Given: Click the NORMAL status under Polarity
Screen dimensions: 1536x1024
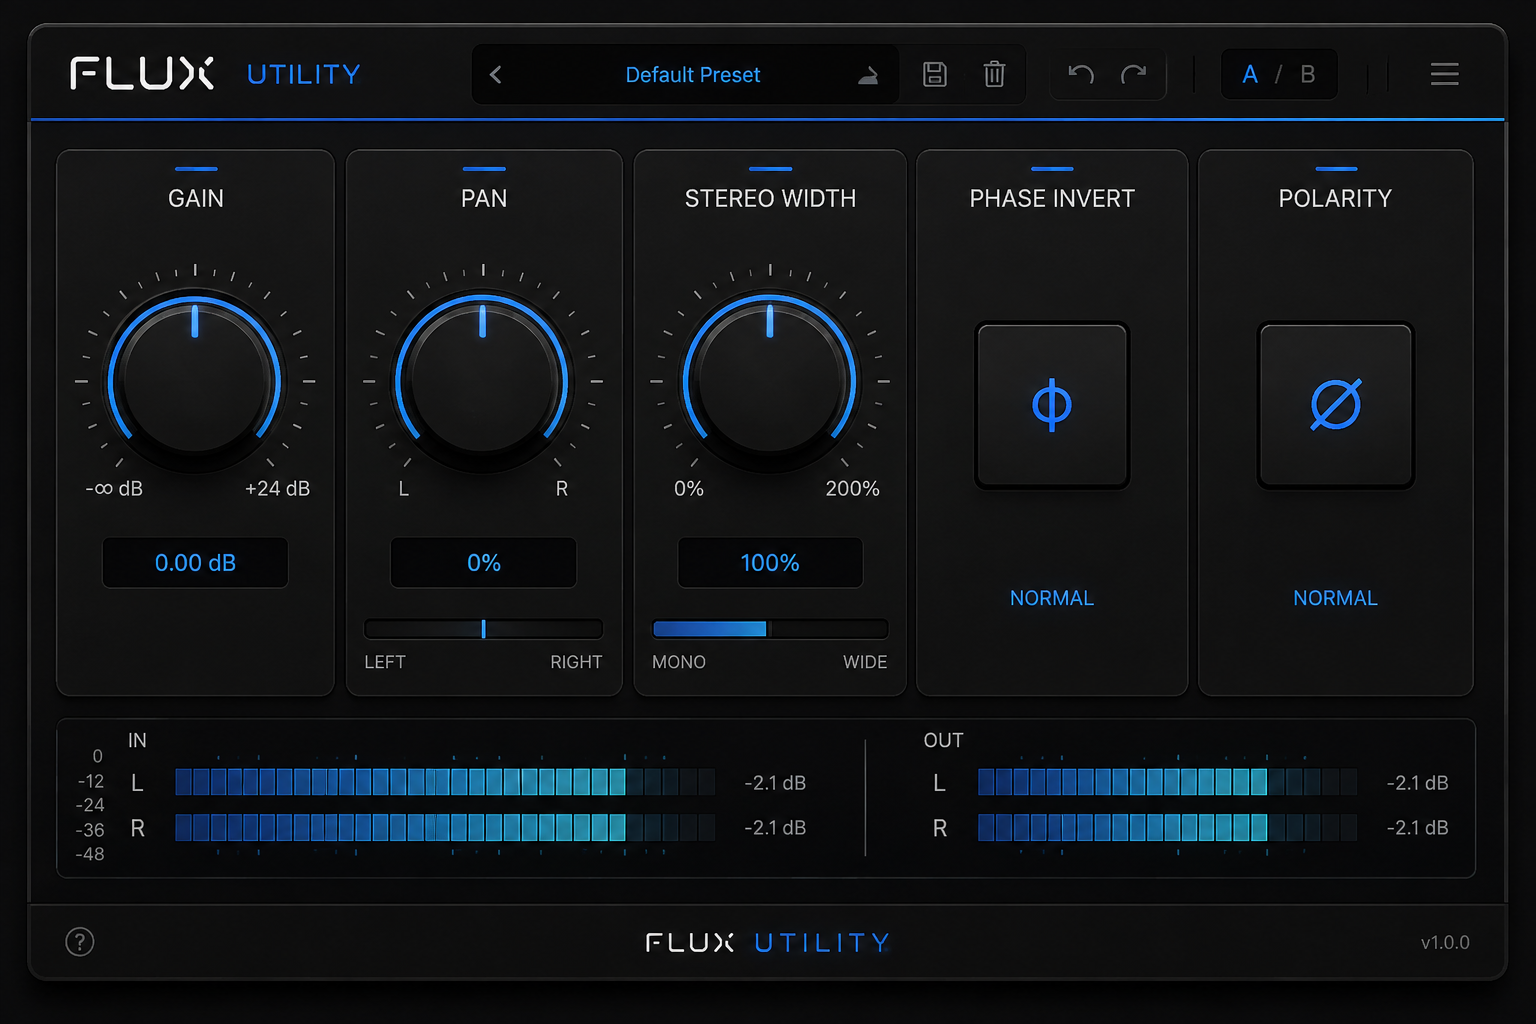Looking at the screenshot, I should (1335, 598).
